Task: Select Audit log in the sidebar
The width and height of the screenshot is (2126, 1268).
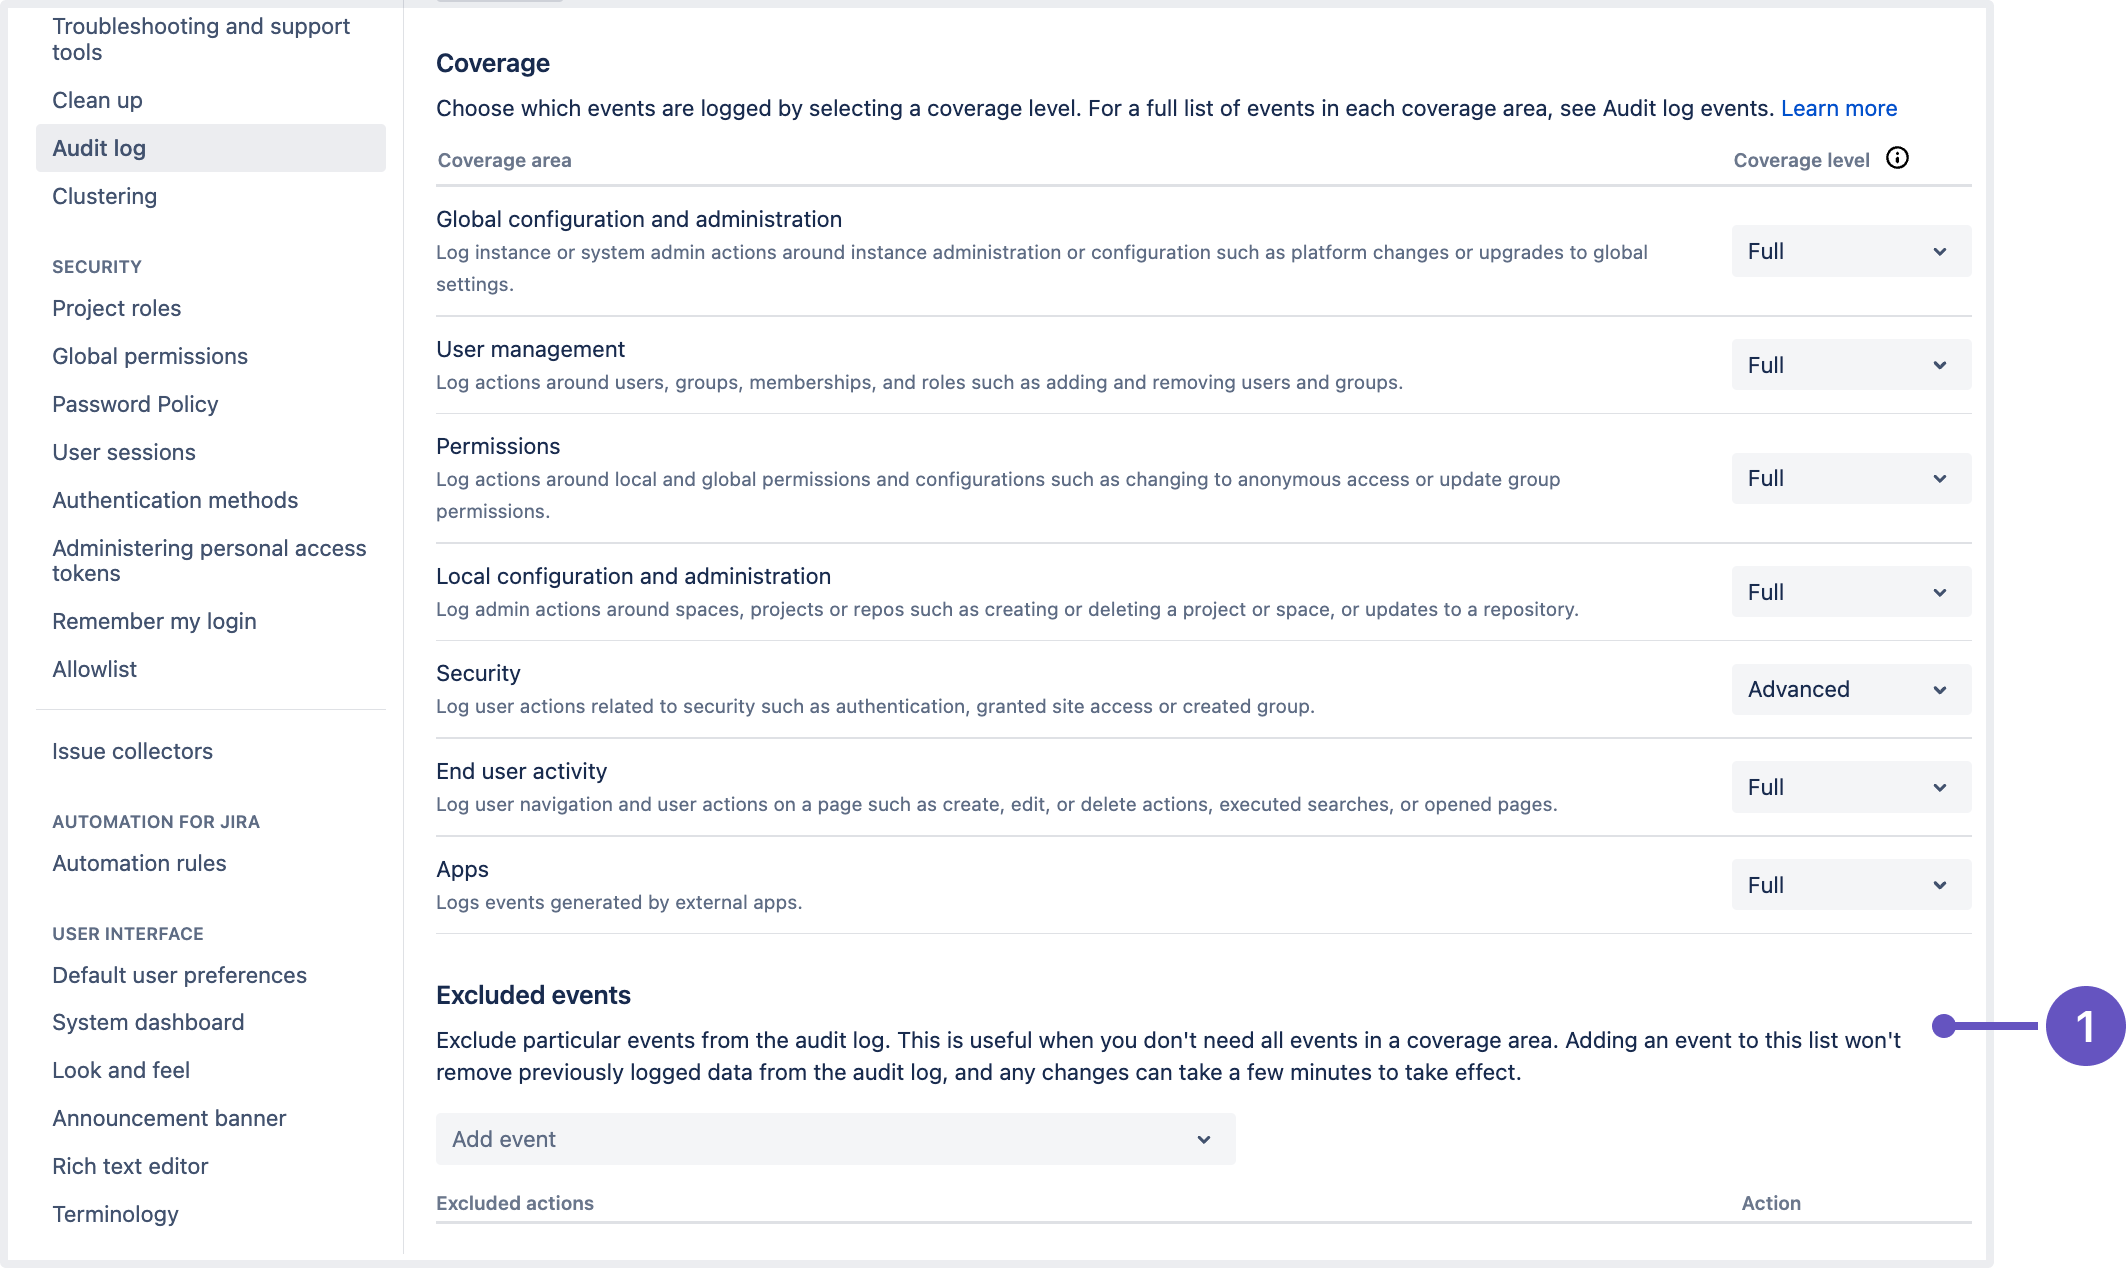Action: pyautogui.click(x=98, y=147)
